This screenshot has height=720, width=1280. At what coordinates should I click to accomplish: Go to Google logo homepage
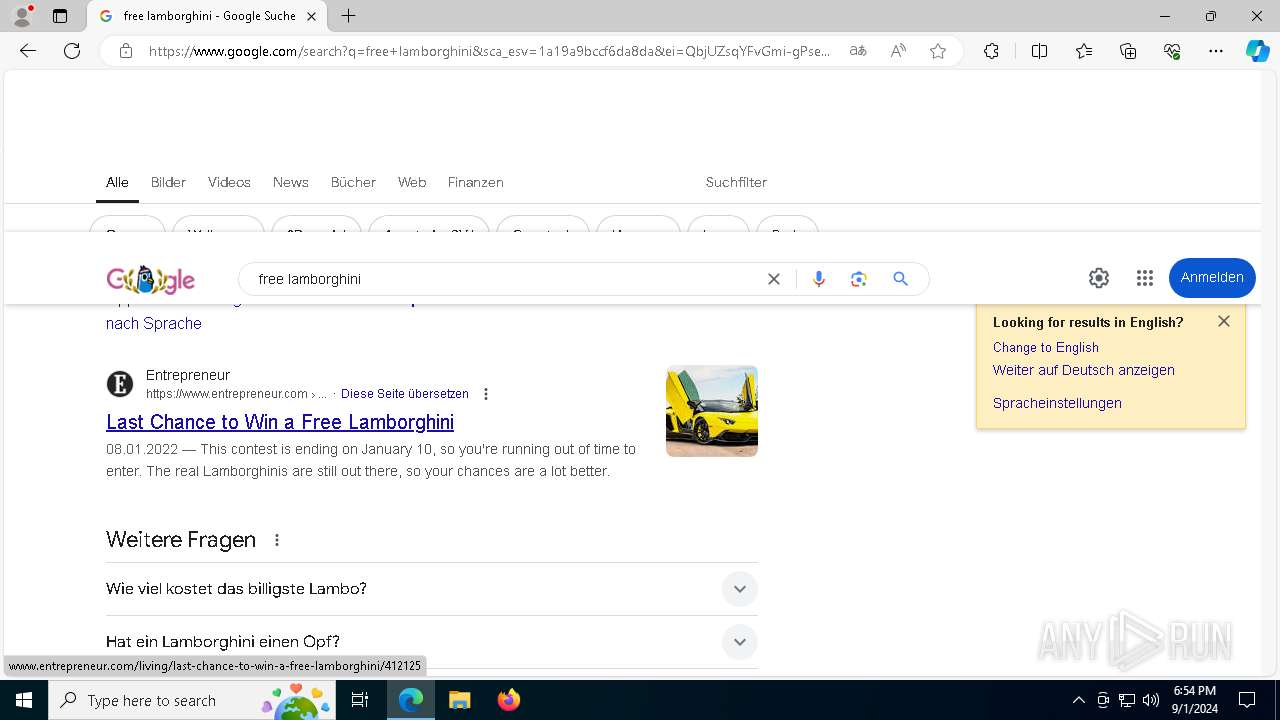[x=151, y=280]
